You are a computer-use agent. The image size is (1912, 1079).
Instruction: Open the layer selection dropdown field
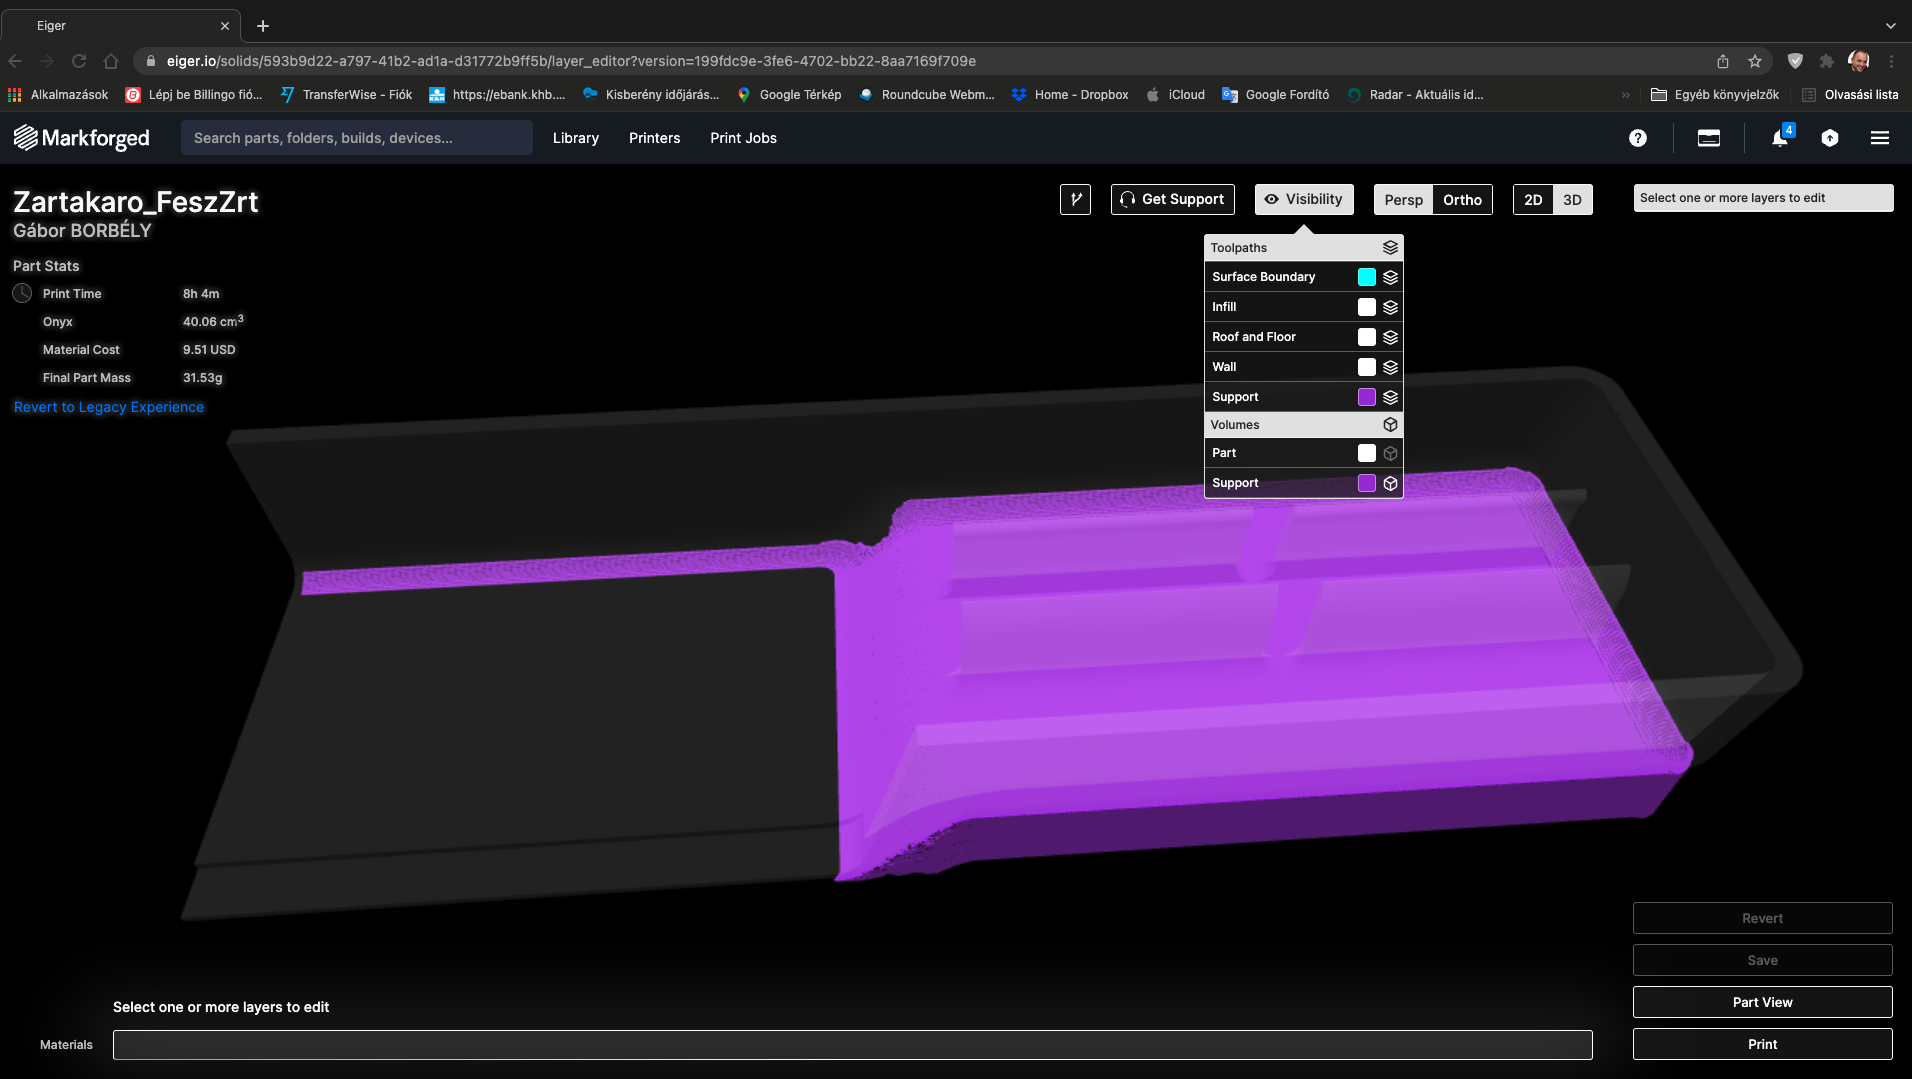1763,198
